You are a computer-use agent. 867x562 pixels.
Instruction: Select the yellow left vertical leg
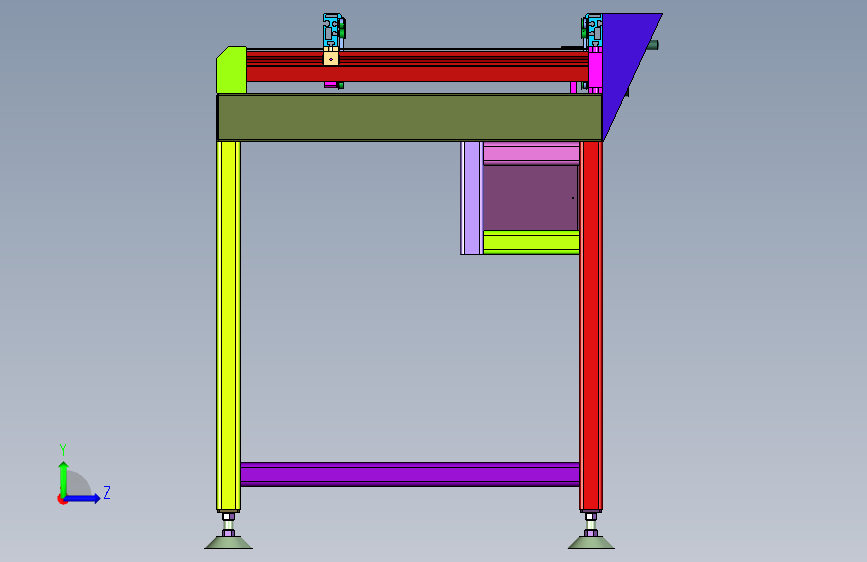pyautogui.click(x=228, y=326)
